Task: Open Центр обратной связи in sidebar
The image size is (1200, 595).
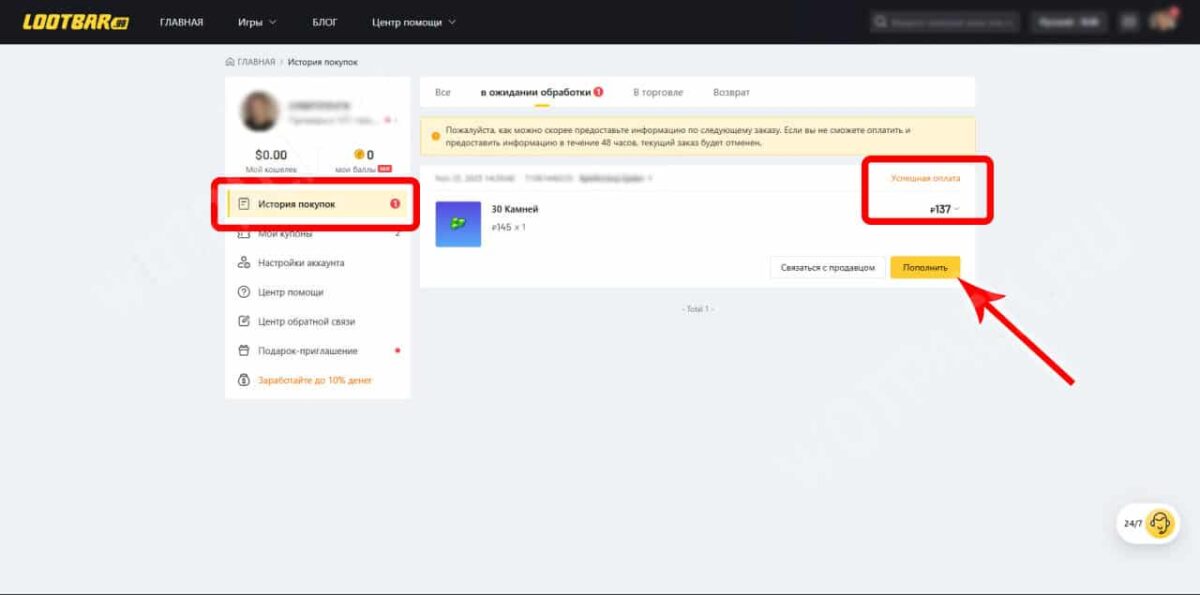Action: [305, 322]
